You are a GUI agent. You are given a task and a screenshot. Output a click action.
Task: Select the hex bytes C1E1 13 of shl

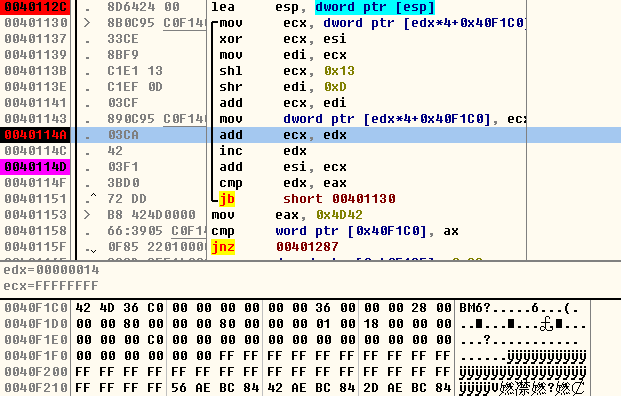coord(135,71)
